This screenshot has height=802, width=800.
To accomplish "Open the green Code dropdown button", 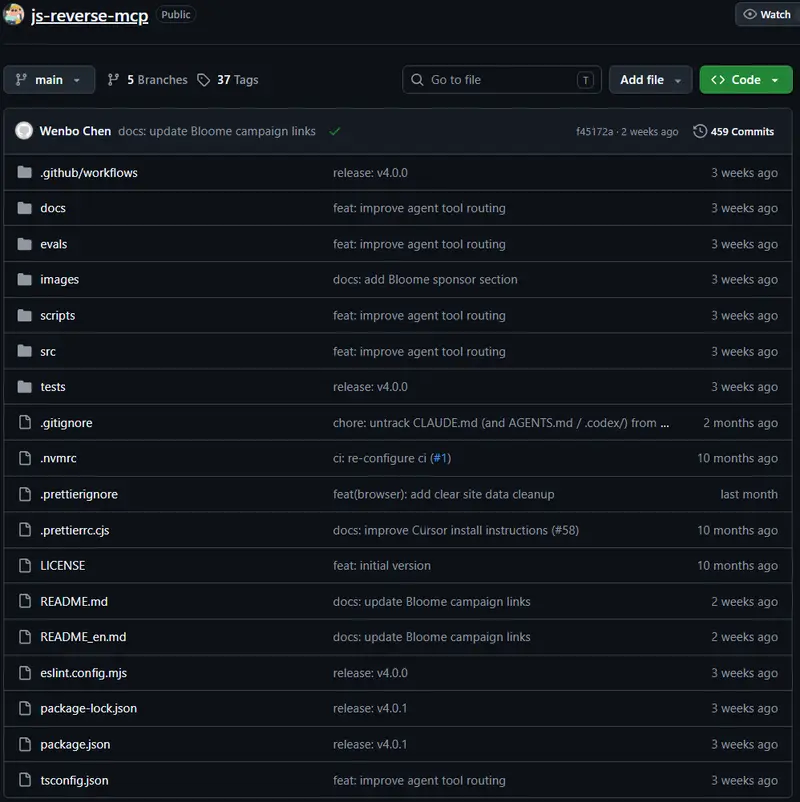I will click(x=746, y=80).
